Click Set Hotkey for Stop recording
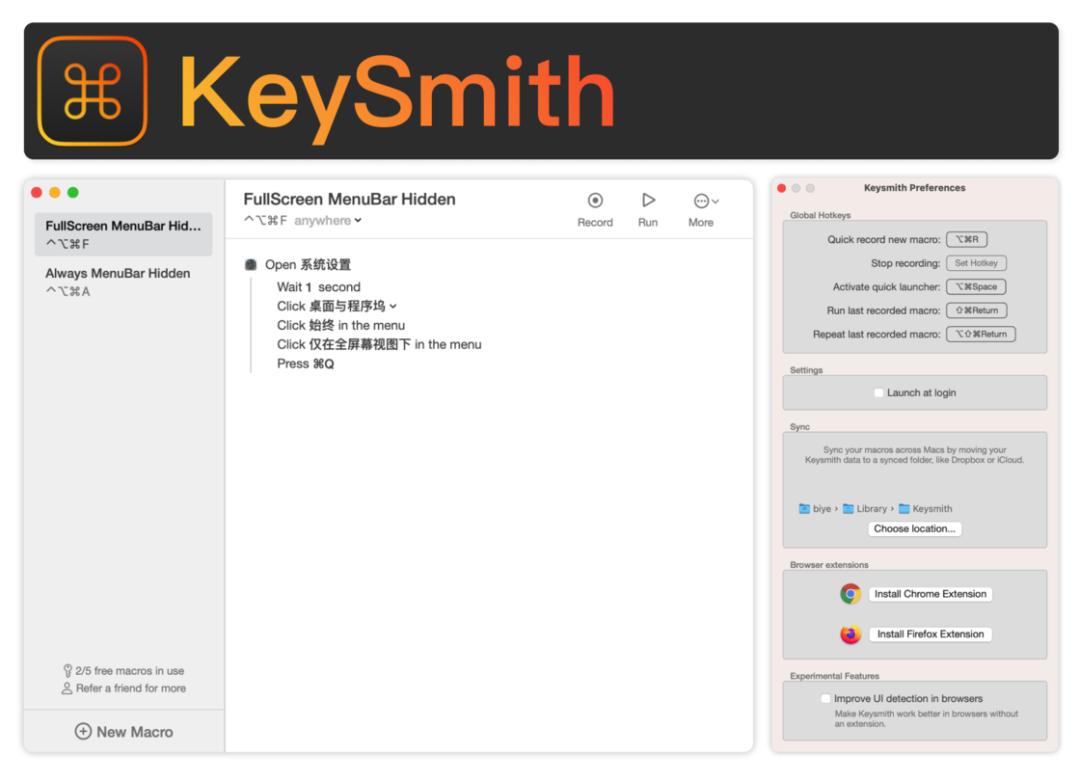This screenshot has width=1080, height=782. tap(976, 263)
